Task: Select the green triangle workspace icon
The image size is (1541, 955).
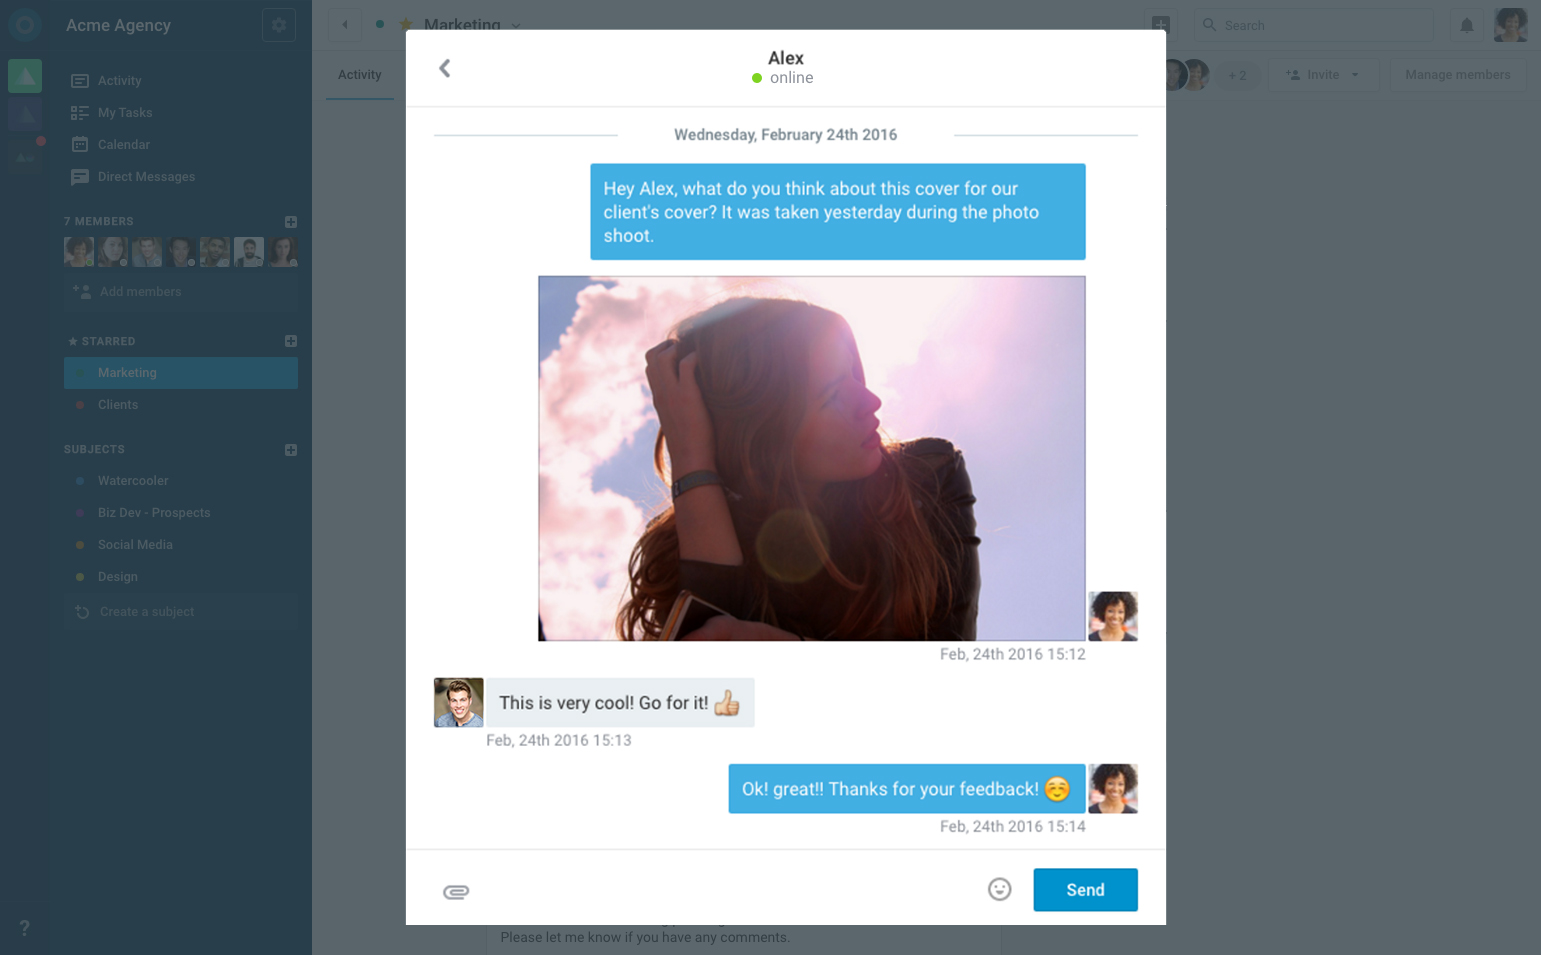Action: click(x=25, y=76)
